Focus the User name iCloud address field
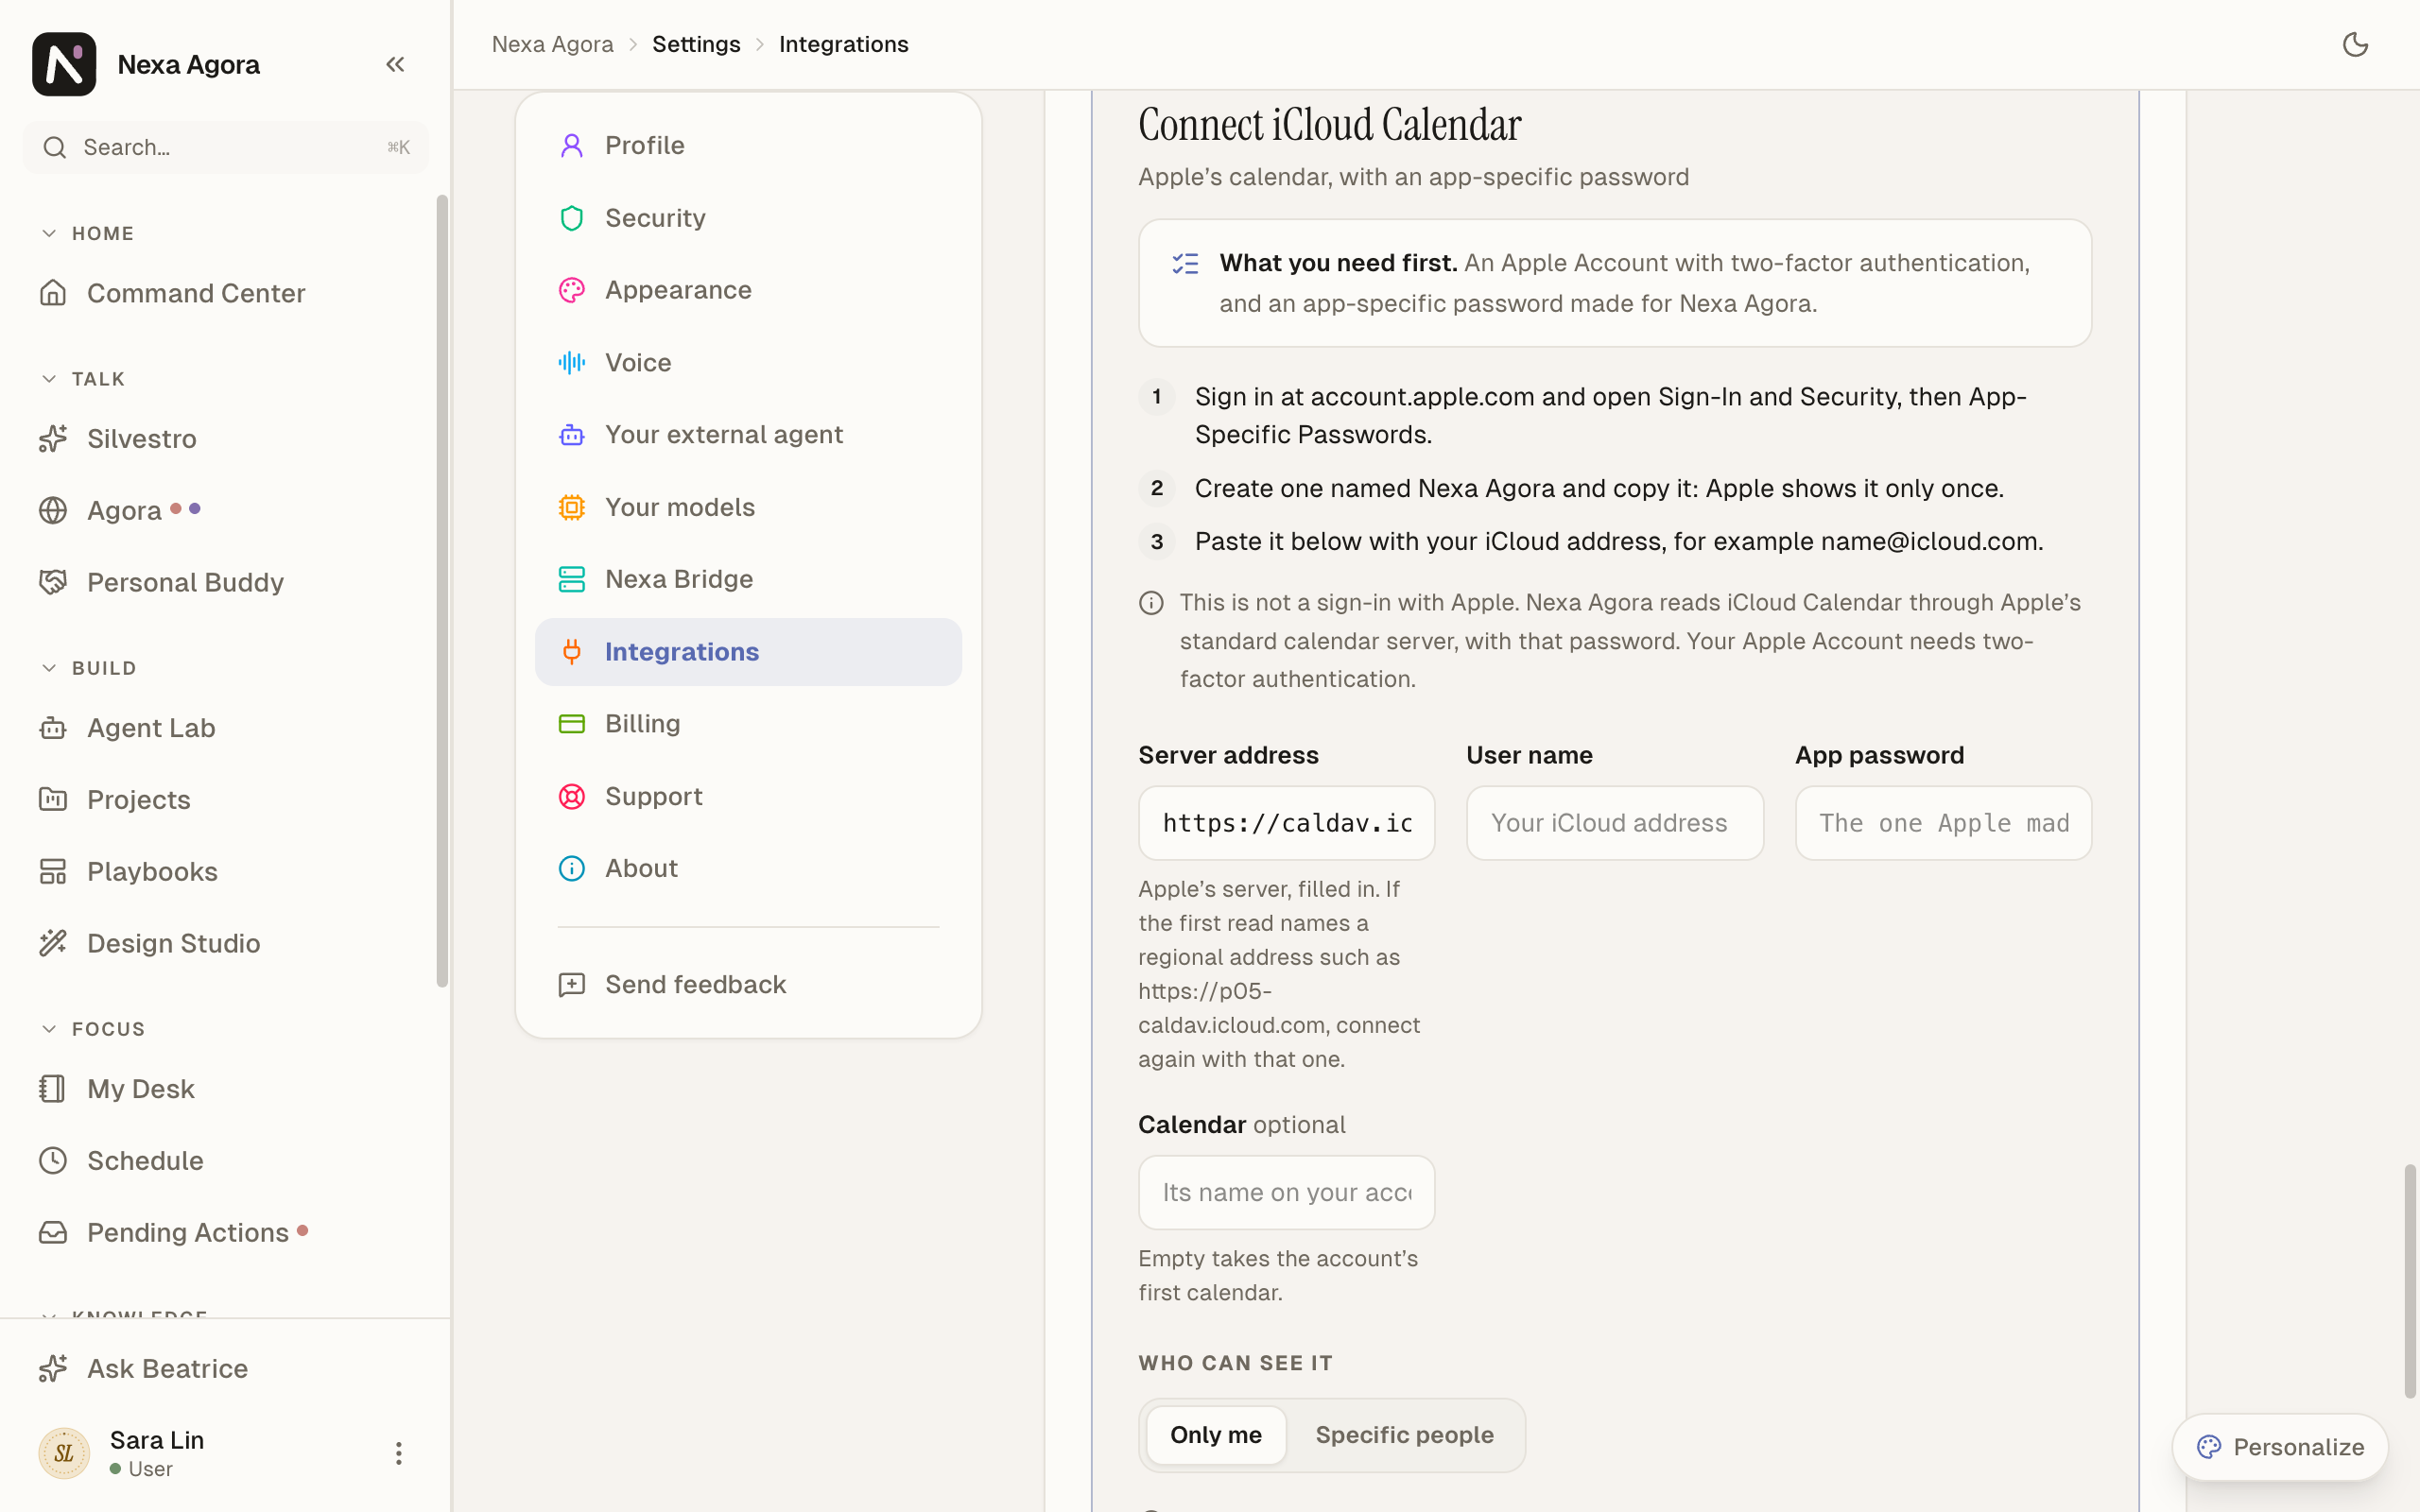The width and height of the screenshot is (2420, 1512). click(1614, 823)
